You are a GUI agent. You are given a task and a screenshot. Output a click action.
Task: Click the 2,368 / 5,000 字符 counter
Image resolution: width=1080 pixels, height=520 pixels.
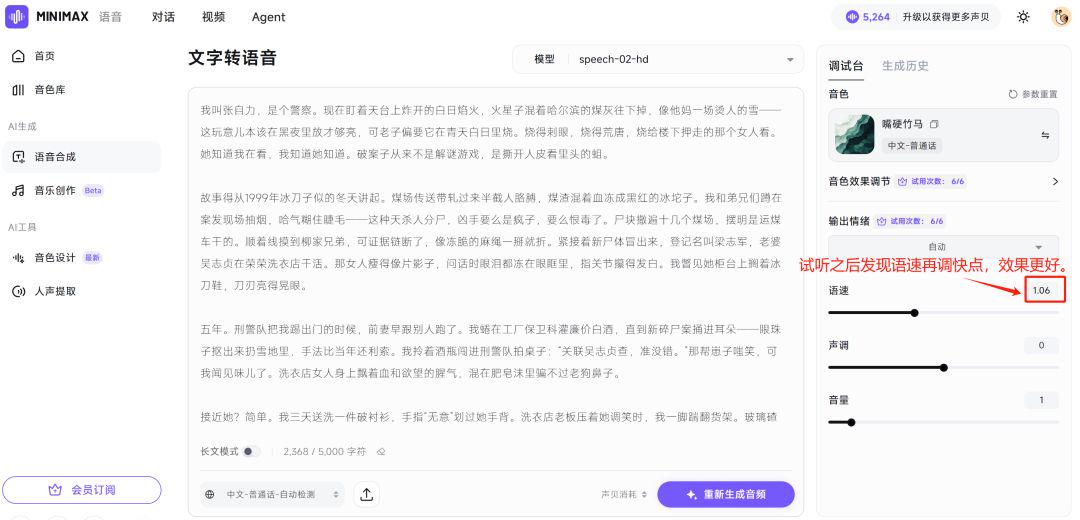[x=324, y=452]
